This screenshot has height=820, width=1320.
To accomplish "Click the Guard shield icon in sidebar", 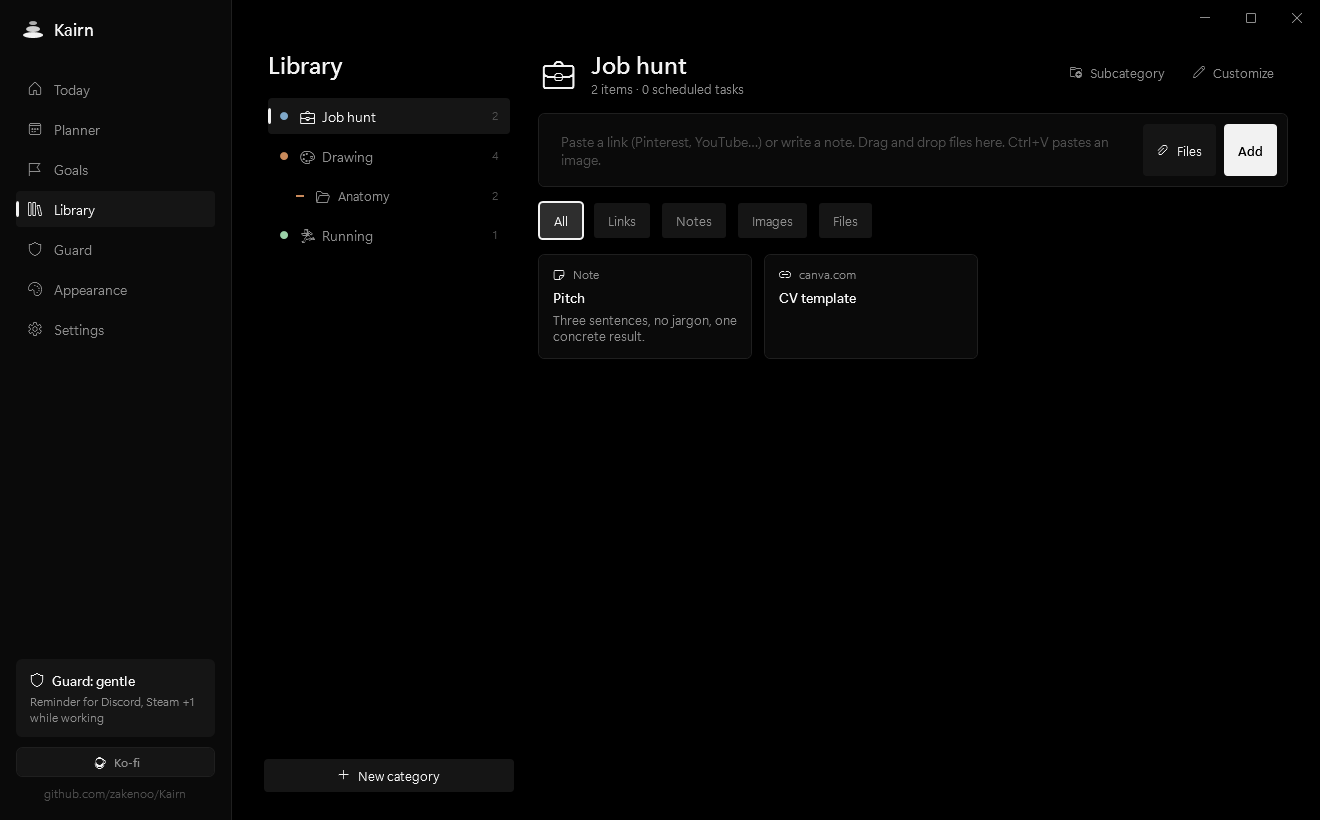I will 35,249.
